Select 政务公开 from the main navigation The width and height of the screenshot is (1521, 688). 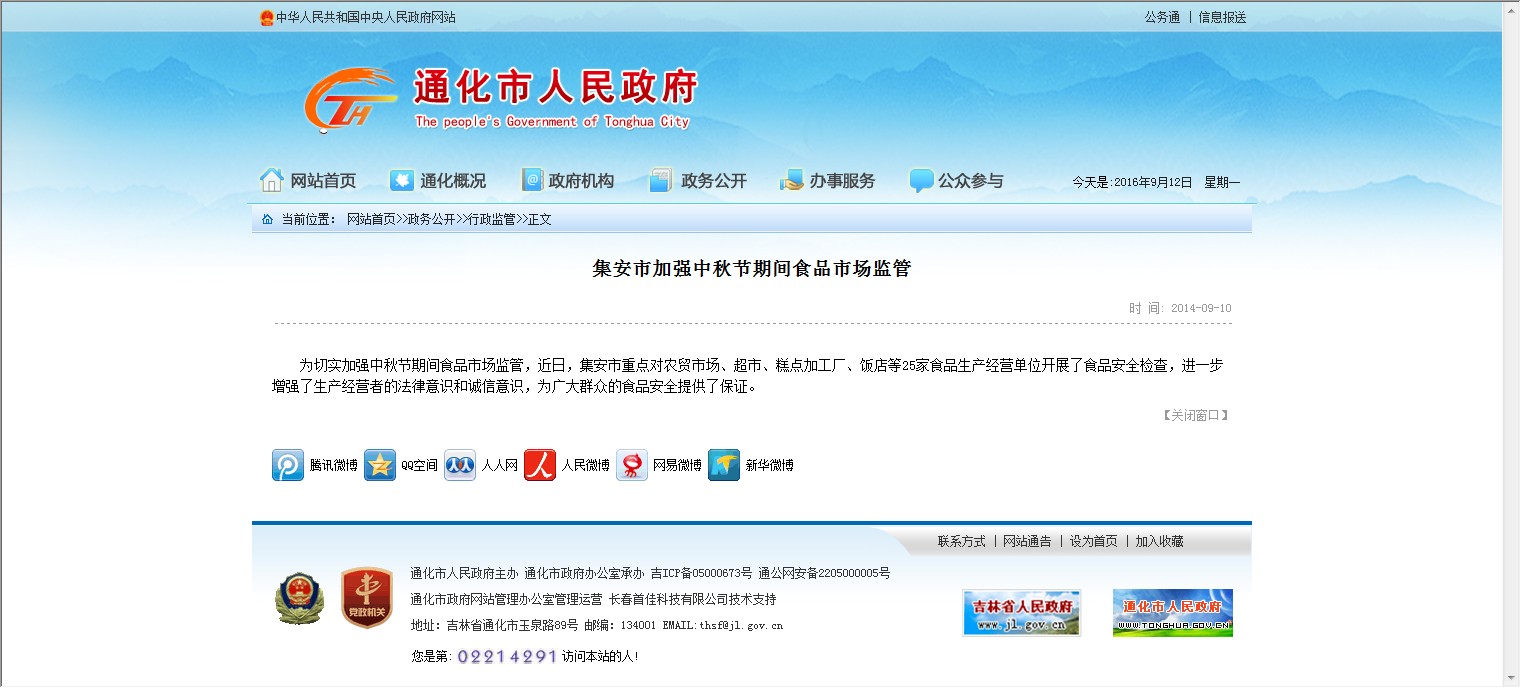pos(698,181)
